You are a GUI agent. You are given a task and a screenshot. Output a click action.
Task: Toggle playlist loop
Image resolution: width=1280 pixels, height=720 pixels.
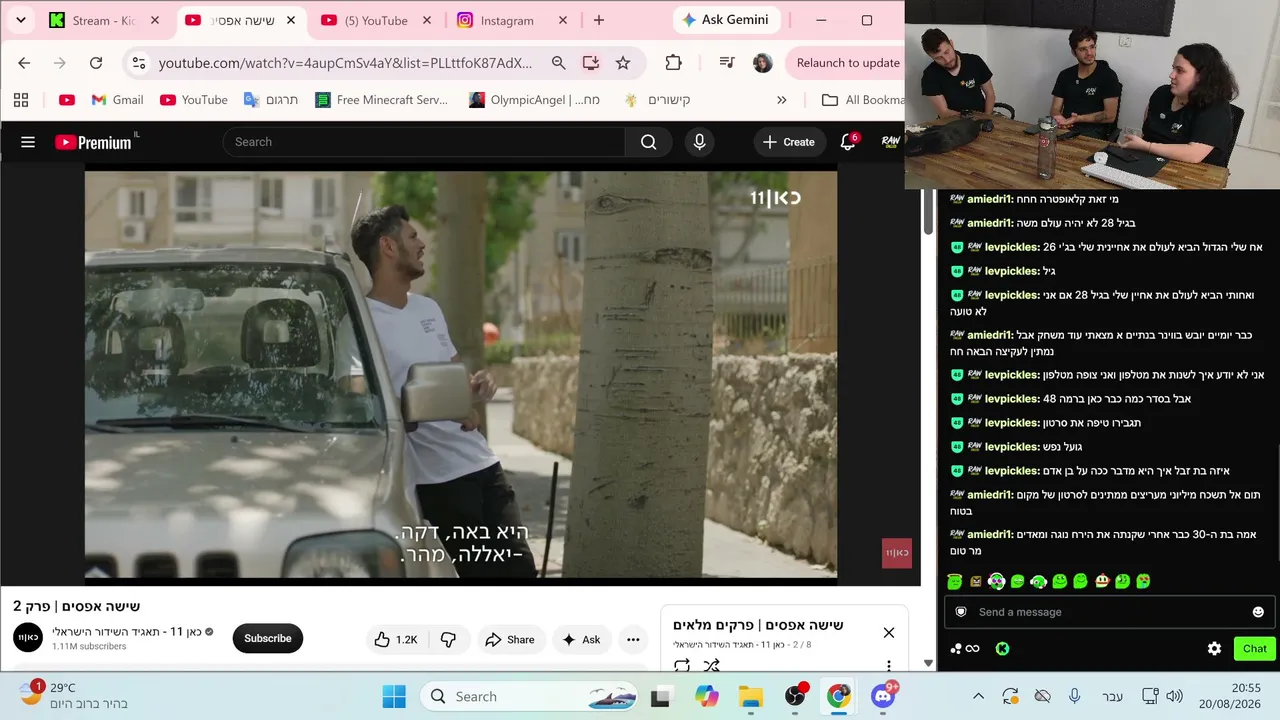click(x=682, y=665)
